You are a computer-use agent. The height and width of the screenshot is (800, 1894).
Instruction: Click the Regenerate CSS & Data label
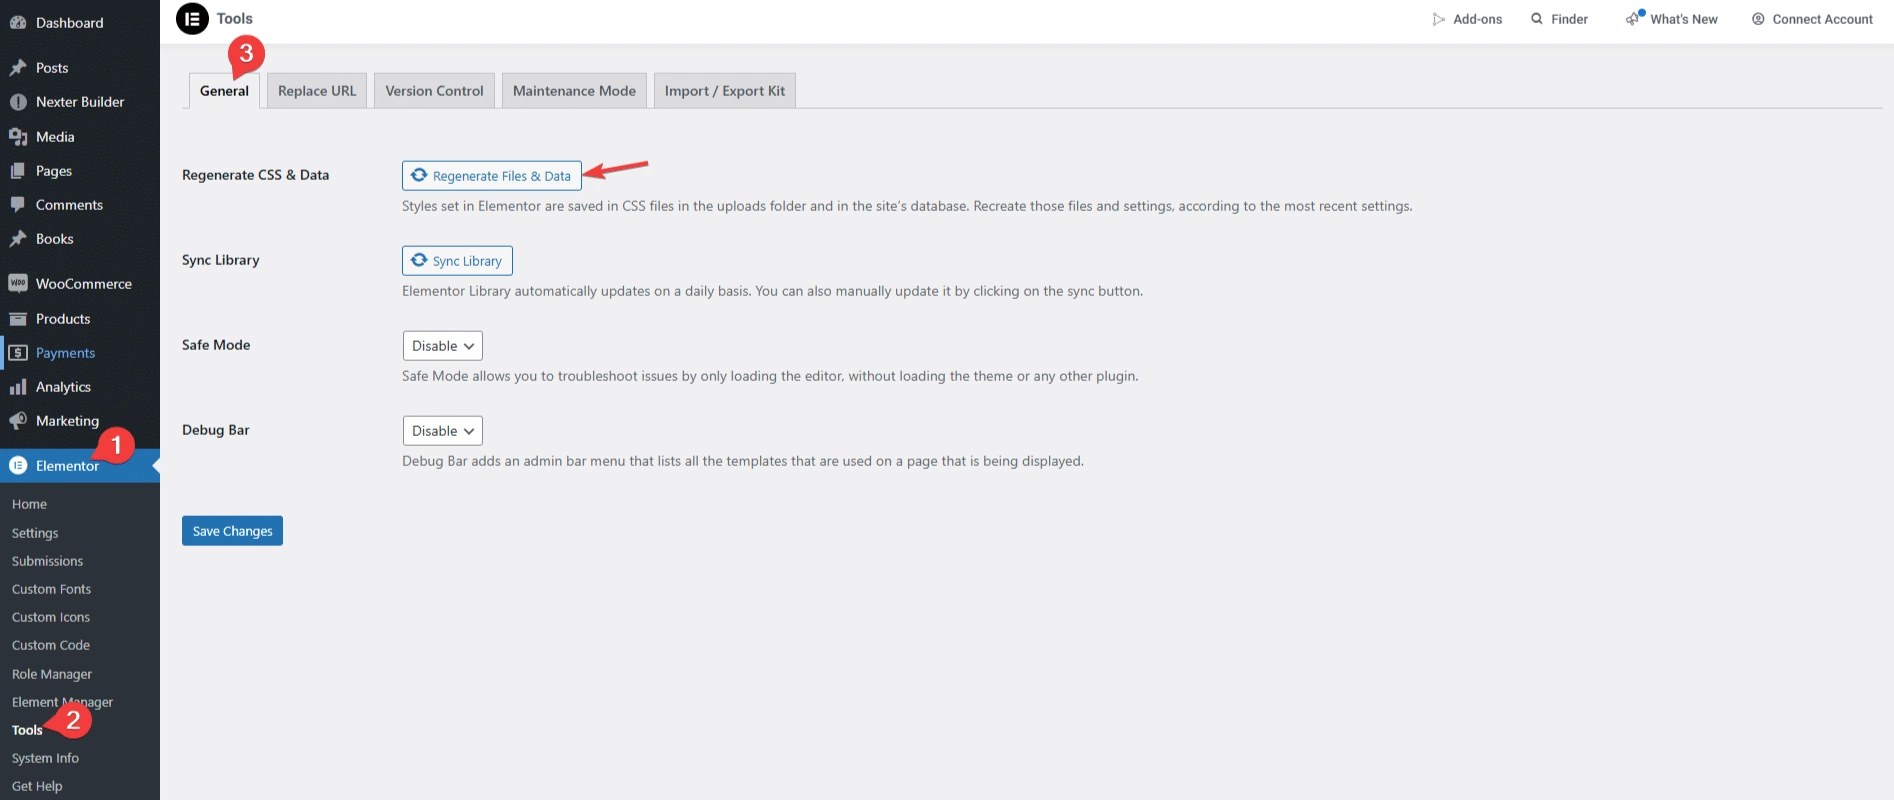[x=255, y=175]
